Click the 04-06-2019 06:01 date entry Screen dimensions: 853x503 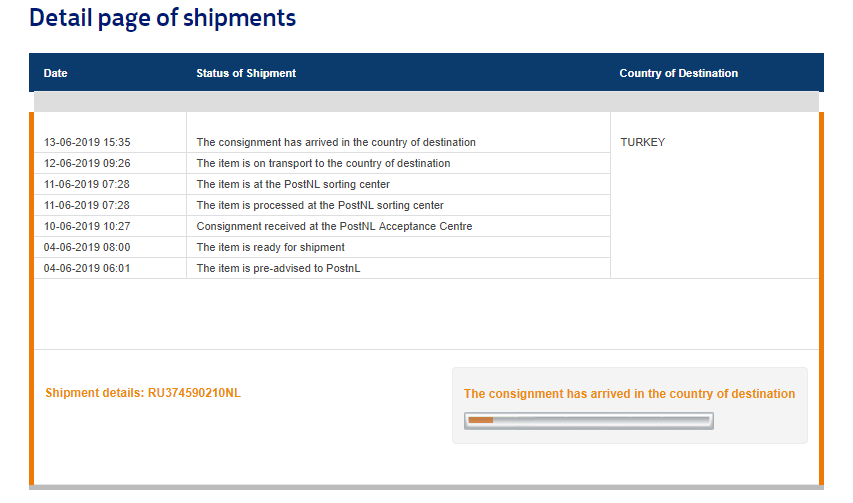click(x=87, y=268)
